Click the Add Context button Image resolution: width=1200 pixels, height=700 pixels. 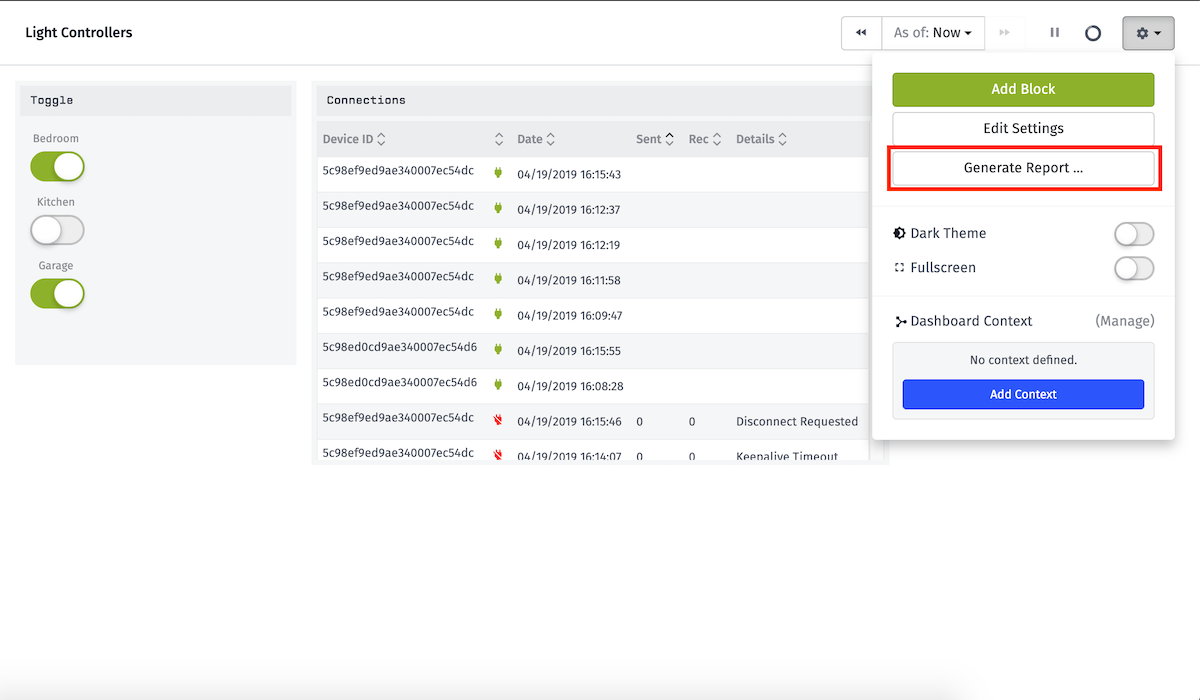1023,394
